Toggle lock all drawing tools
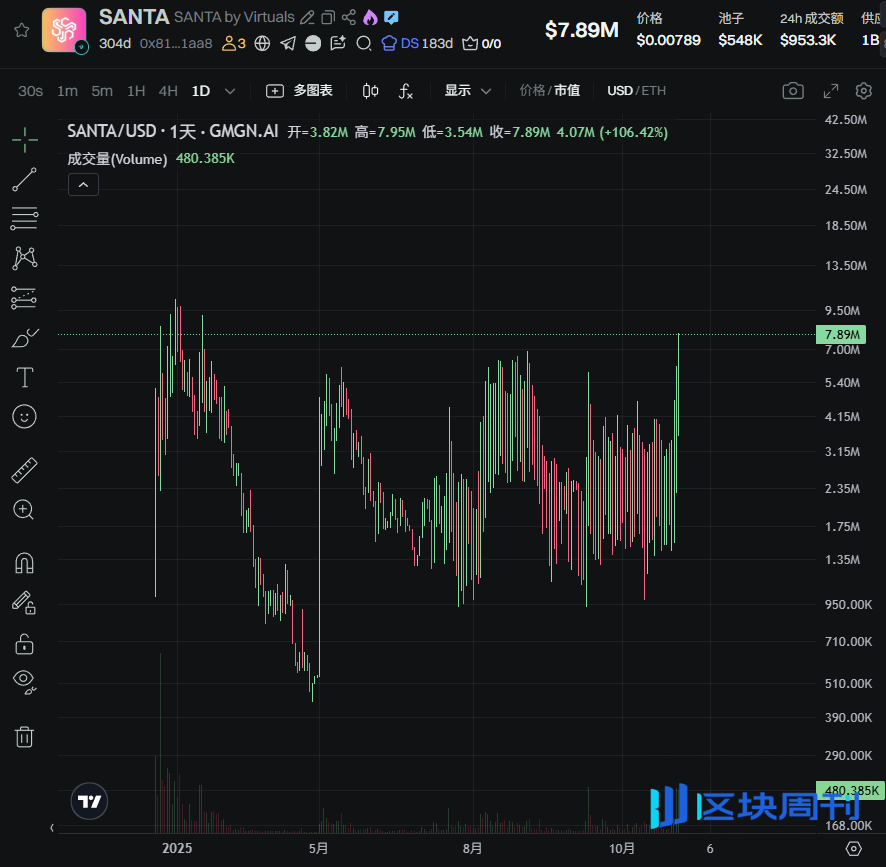886x867 pixels. [x=25, y=643]
